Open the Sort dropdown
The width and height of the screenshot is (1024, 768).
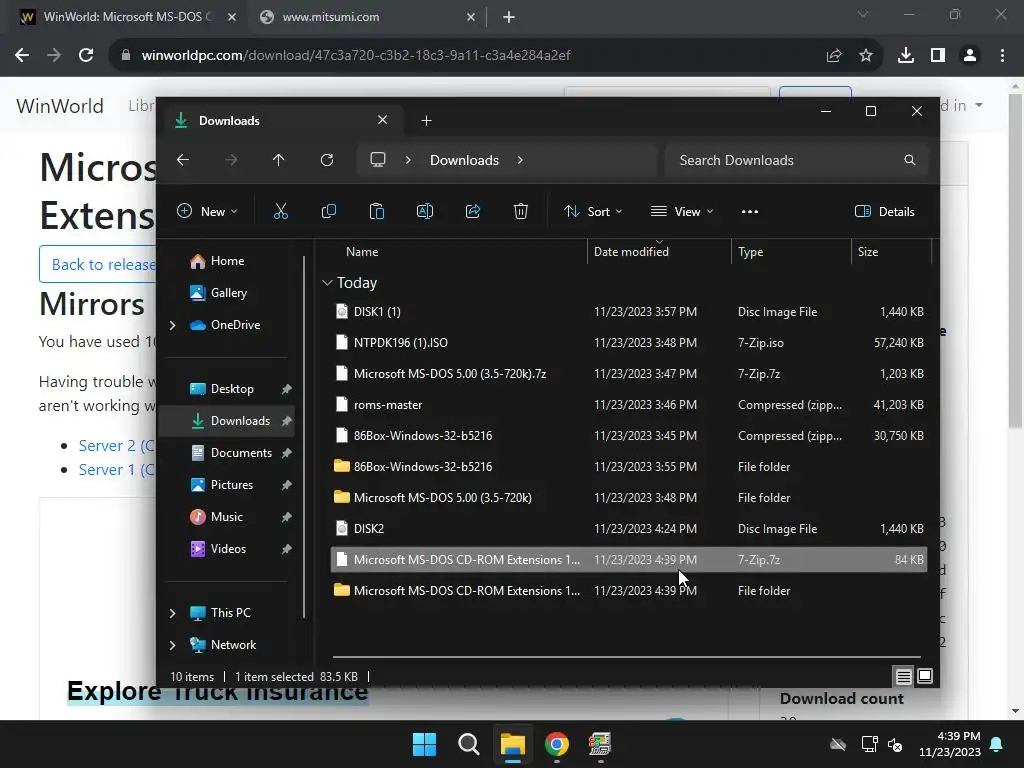pos(593,212)
